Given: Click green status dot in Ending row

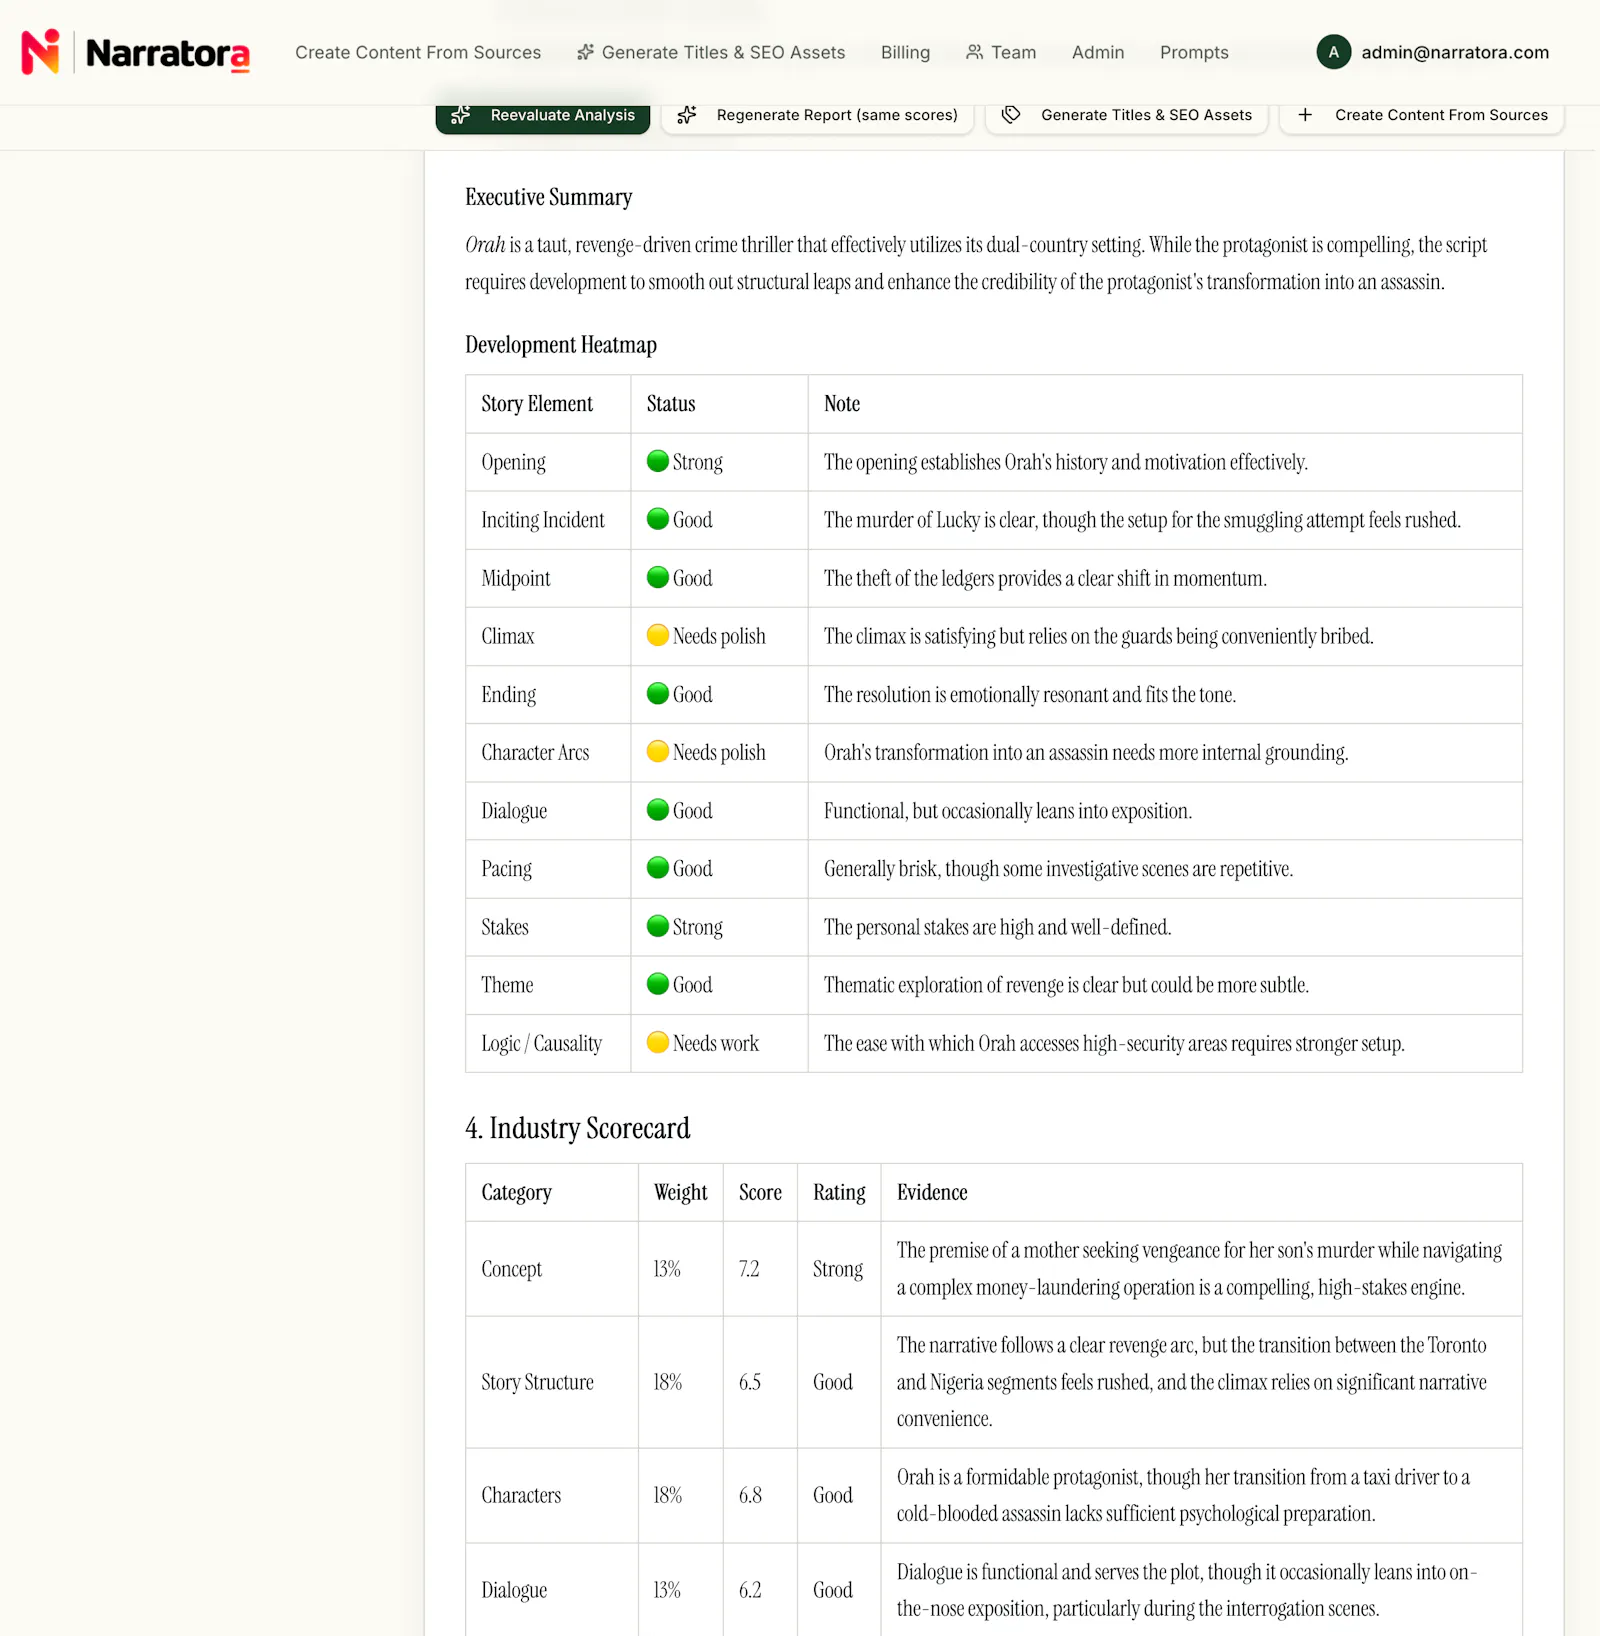Looking at the screenshot, I should 657,693.
